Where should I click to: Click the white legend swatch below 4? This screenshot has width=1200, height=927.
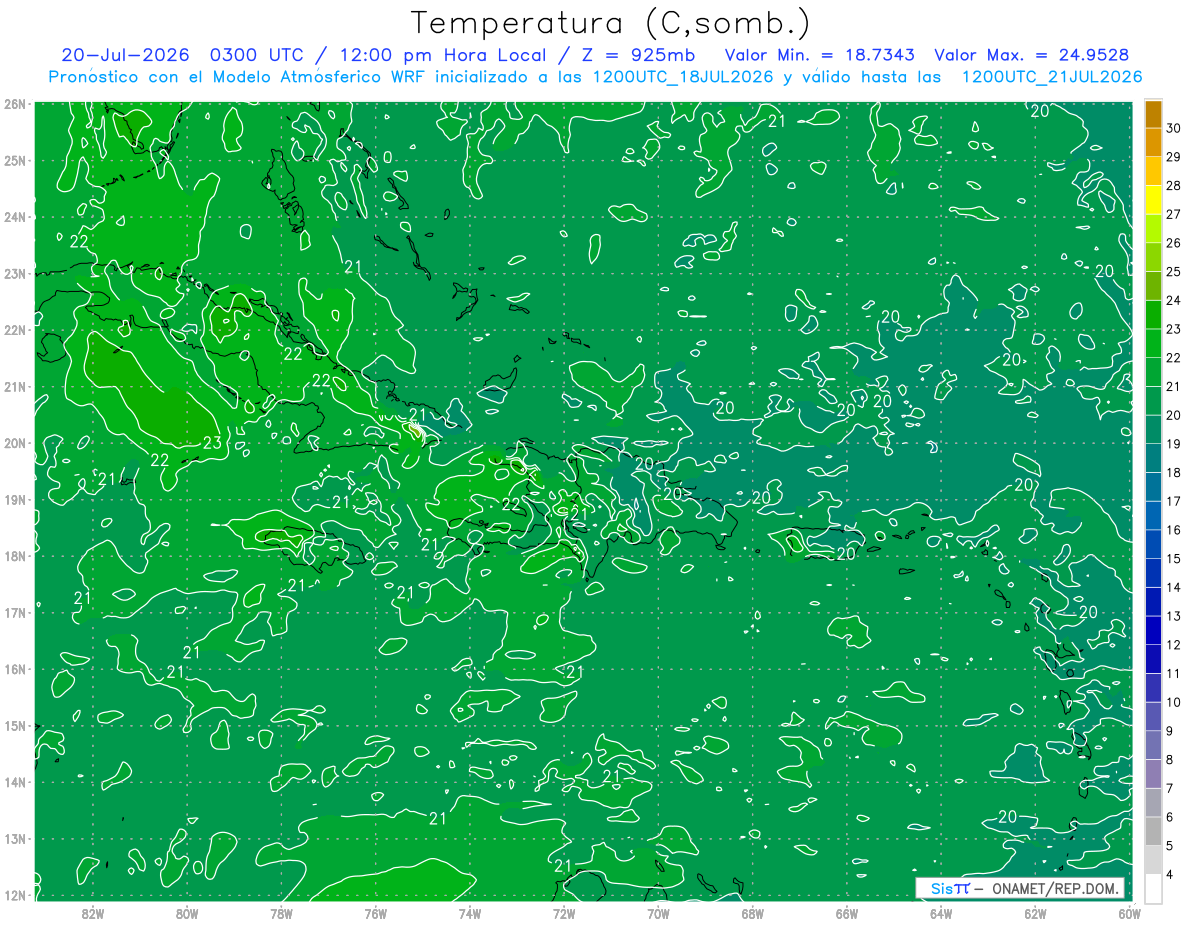(x=1153, y=888)
